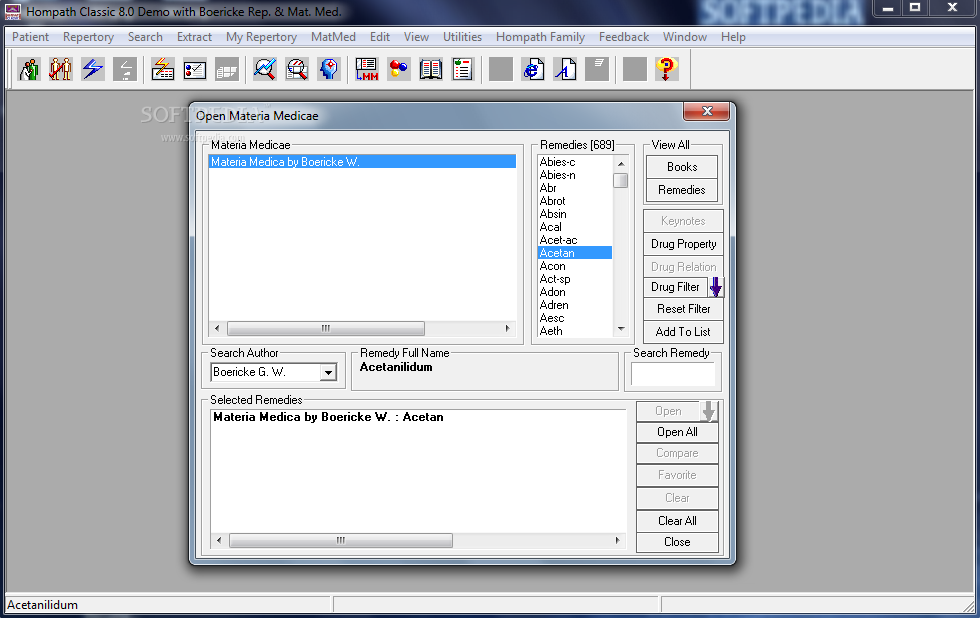The height and width of the screenshot is (618, 980).
Task: Click the Remedies list scroll-up arrow
Action: (621, 164)
